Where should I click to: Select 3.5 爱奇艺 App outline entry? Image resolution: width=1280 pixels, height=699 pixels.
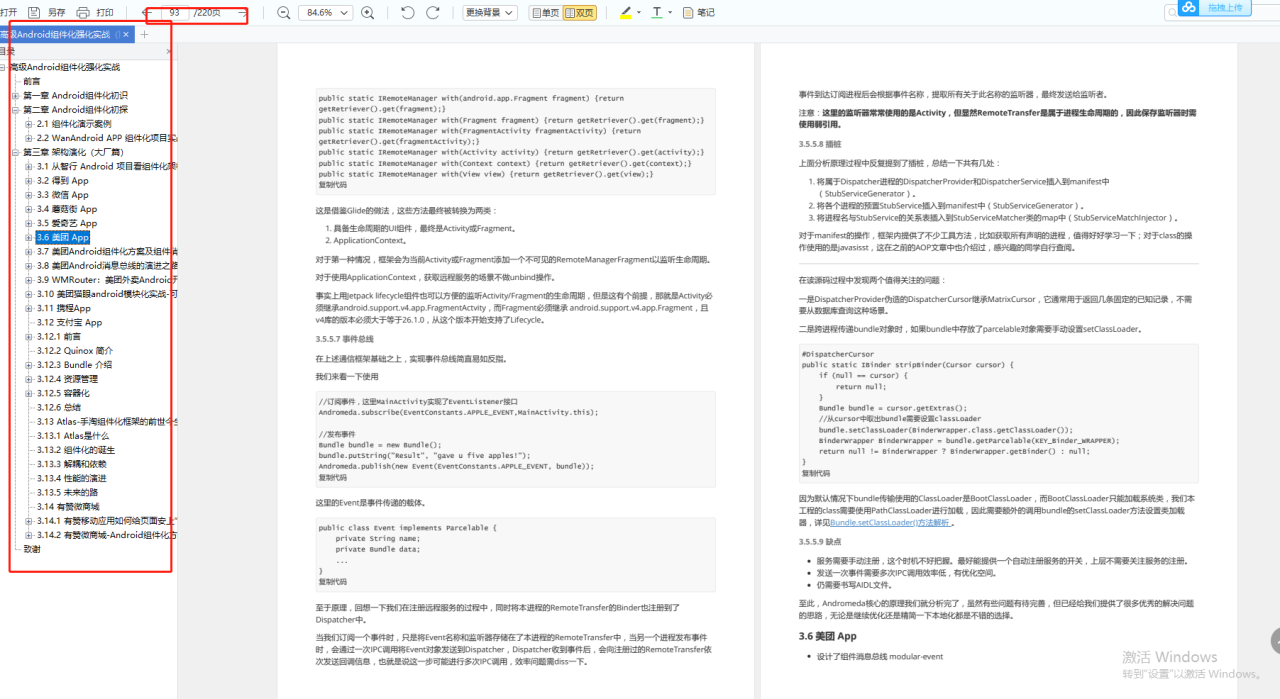point(67,223)
